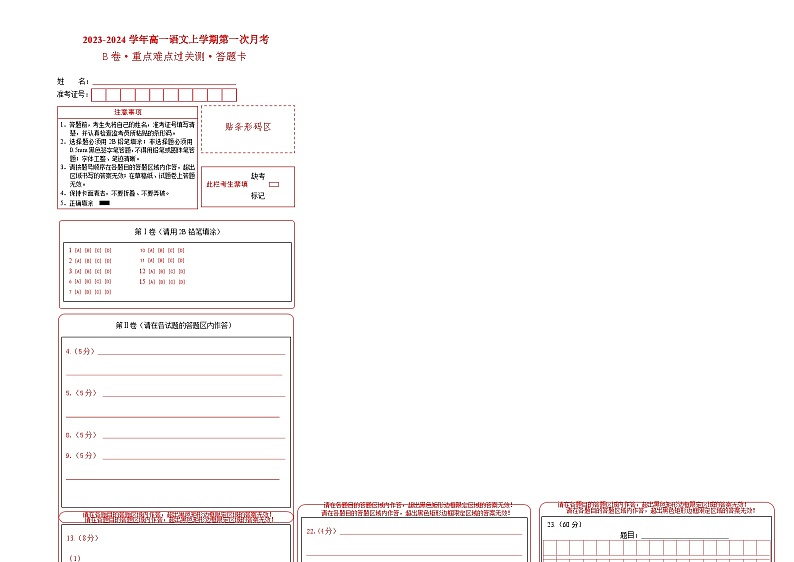The width and height of the screenshot is (794, 562).
Task: Click the answer line beside 5.(5分)
Action: [194, 394]
